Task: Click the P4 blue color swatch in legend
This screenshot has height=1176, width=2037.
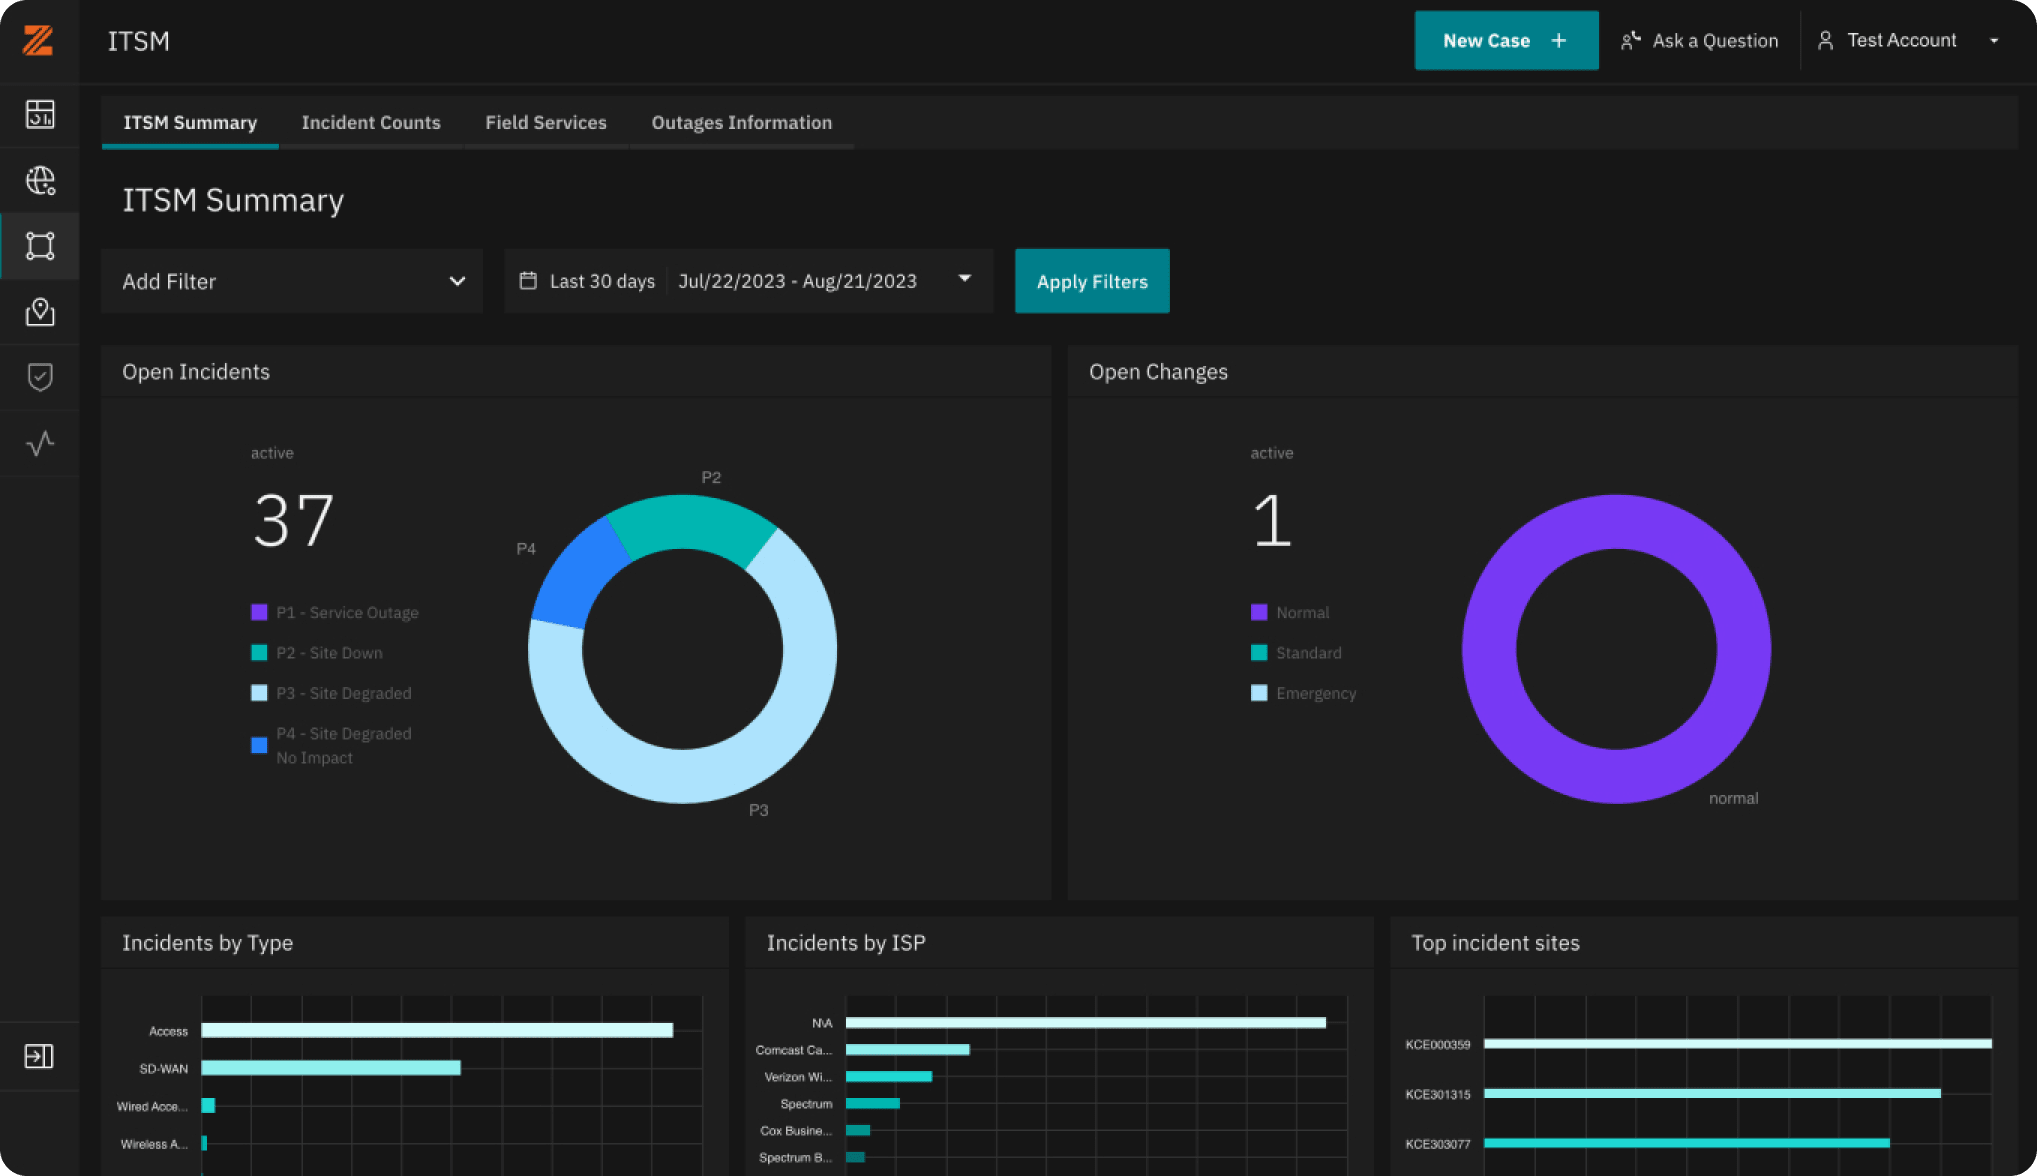Action: click(259, 745)
